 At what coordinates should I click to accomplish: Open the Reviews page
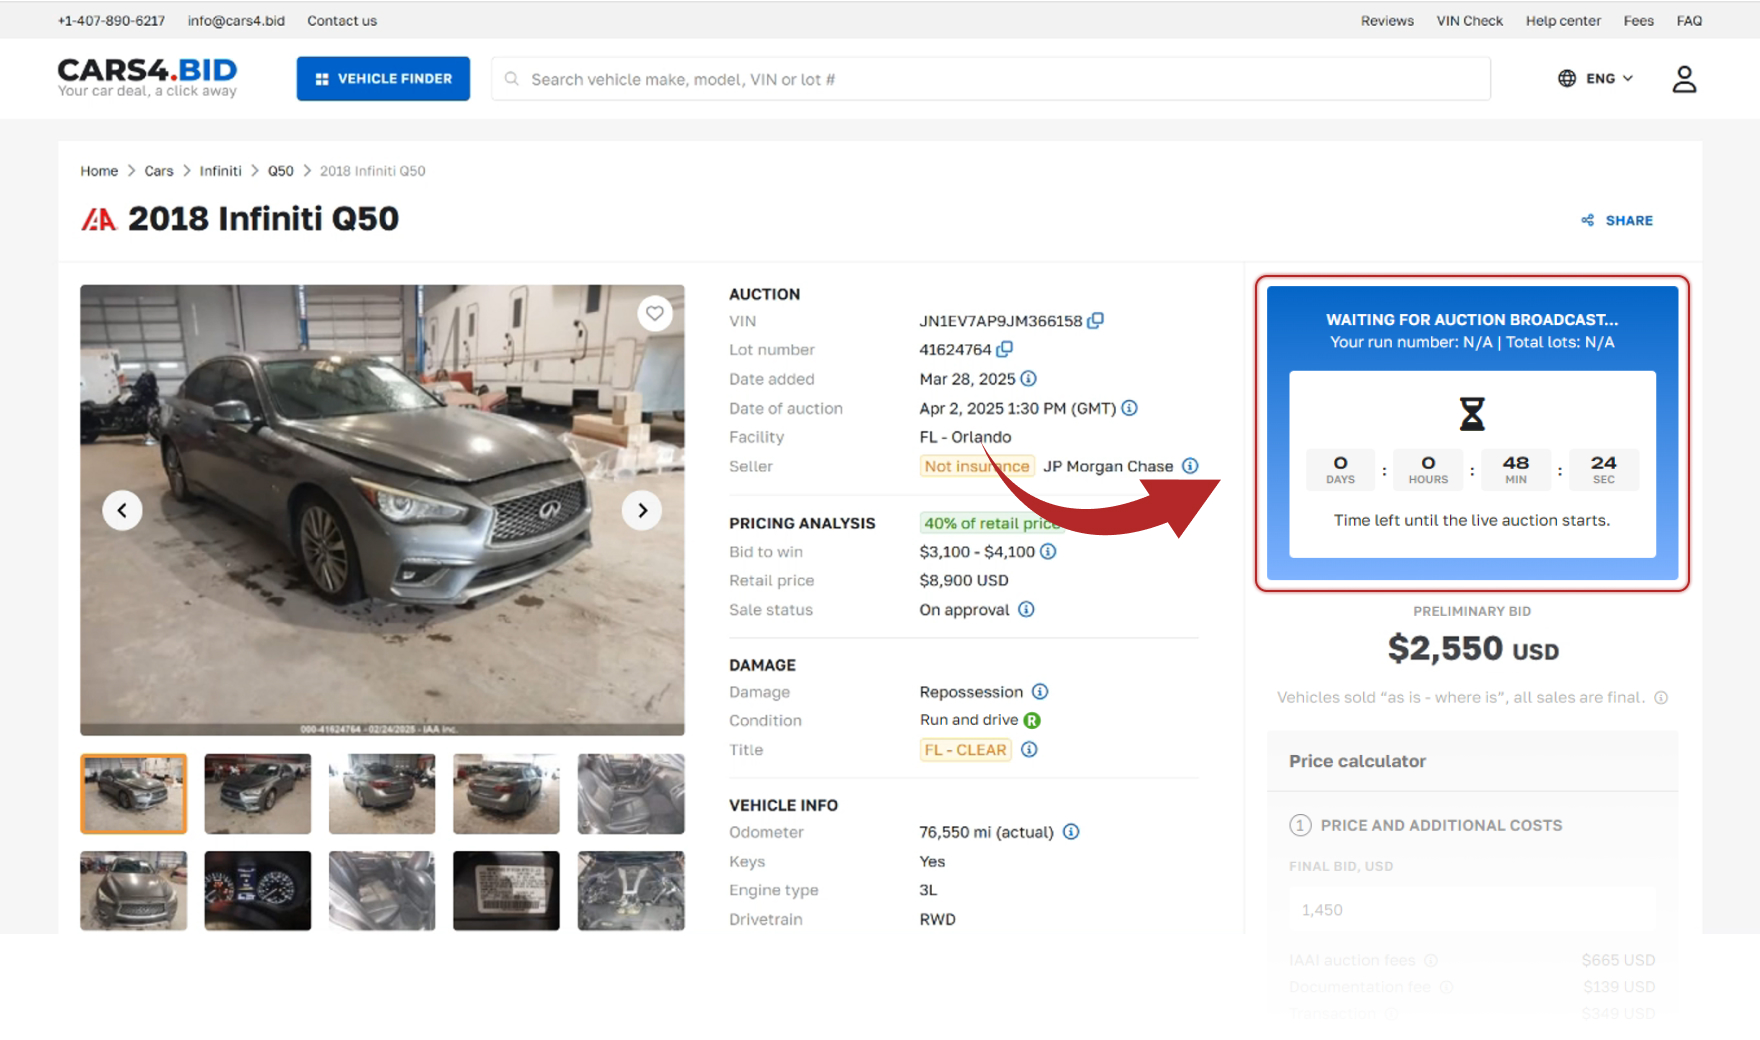[x=1387, y=21]
